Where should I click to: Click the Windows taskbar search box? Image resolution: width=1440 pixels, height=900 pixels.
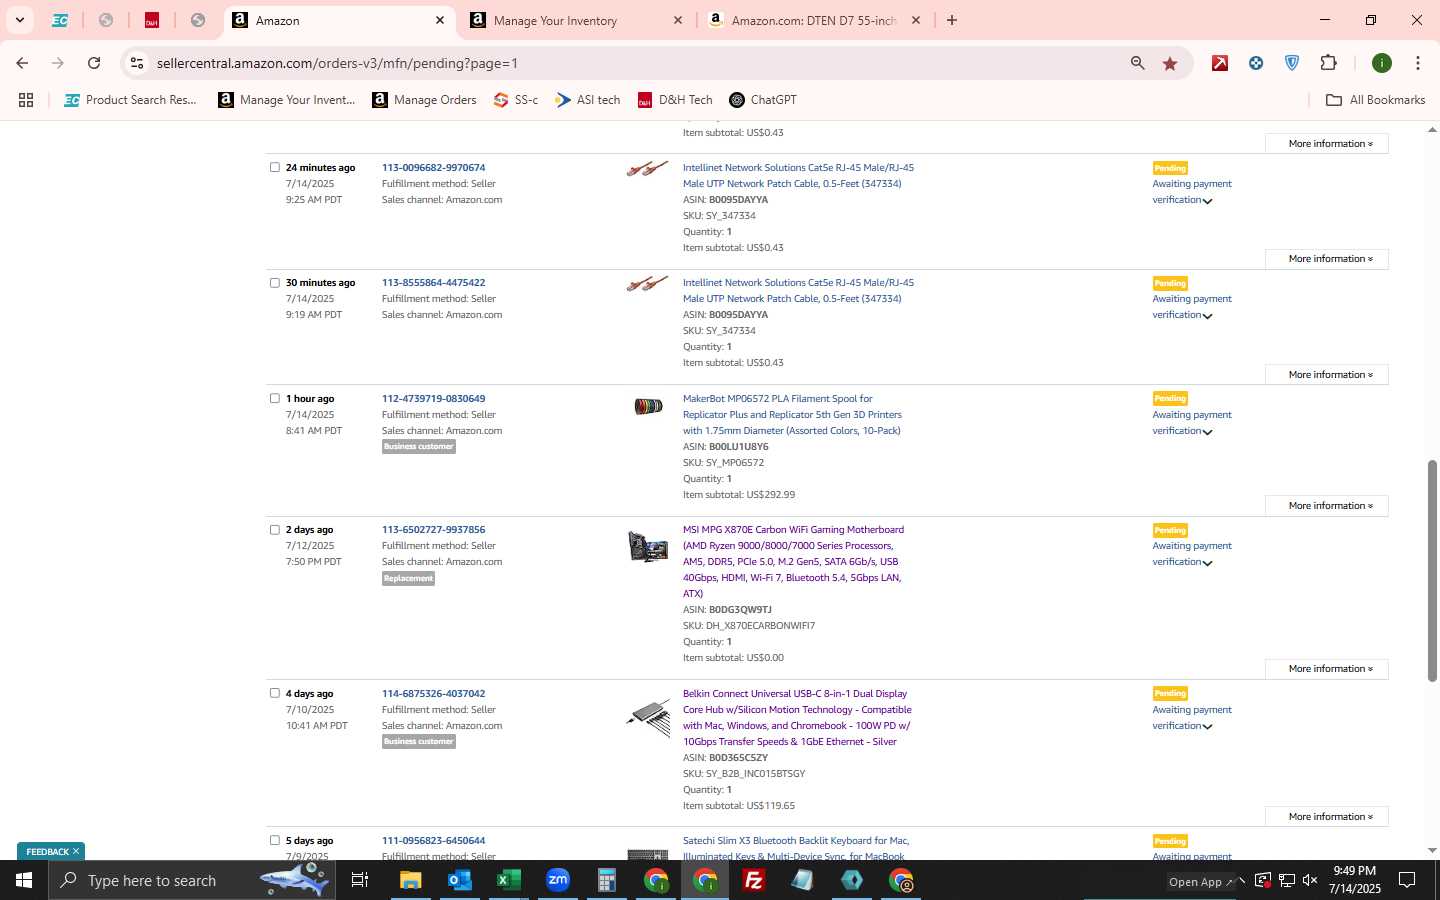point(192,880)
